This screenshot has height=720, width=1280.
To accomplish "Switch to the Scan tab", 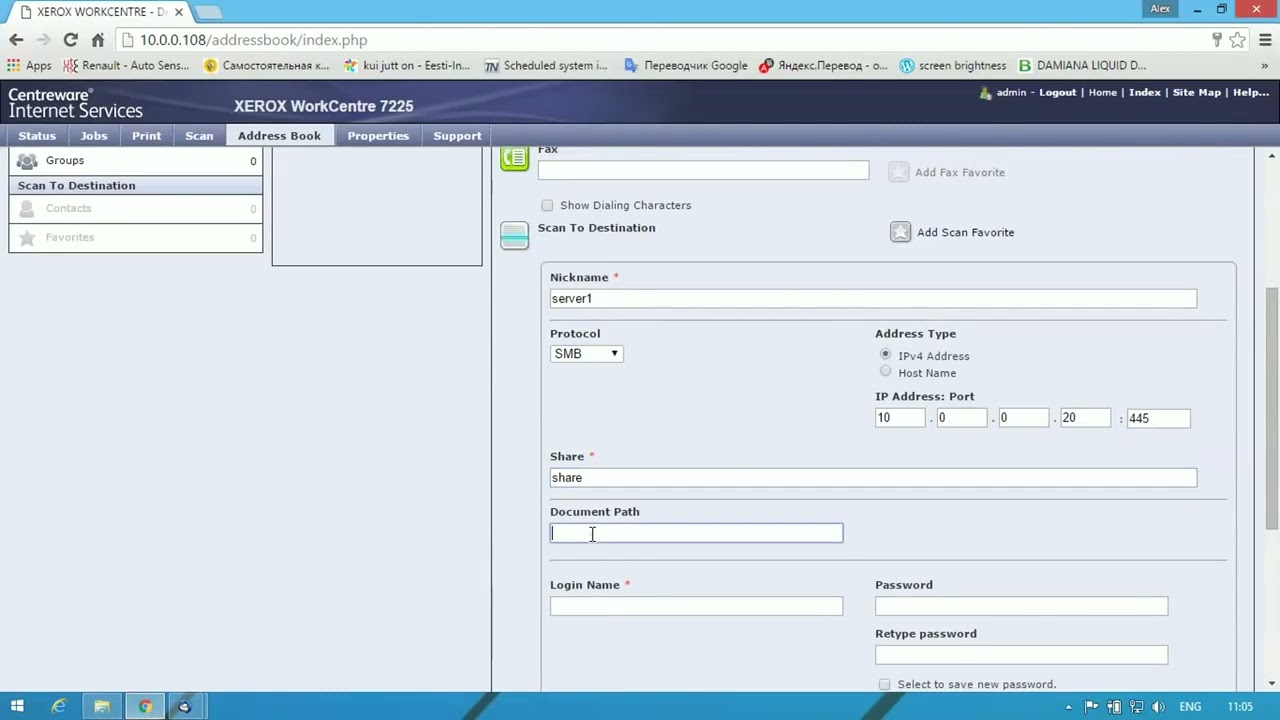I will [x=199, y=136].
